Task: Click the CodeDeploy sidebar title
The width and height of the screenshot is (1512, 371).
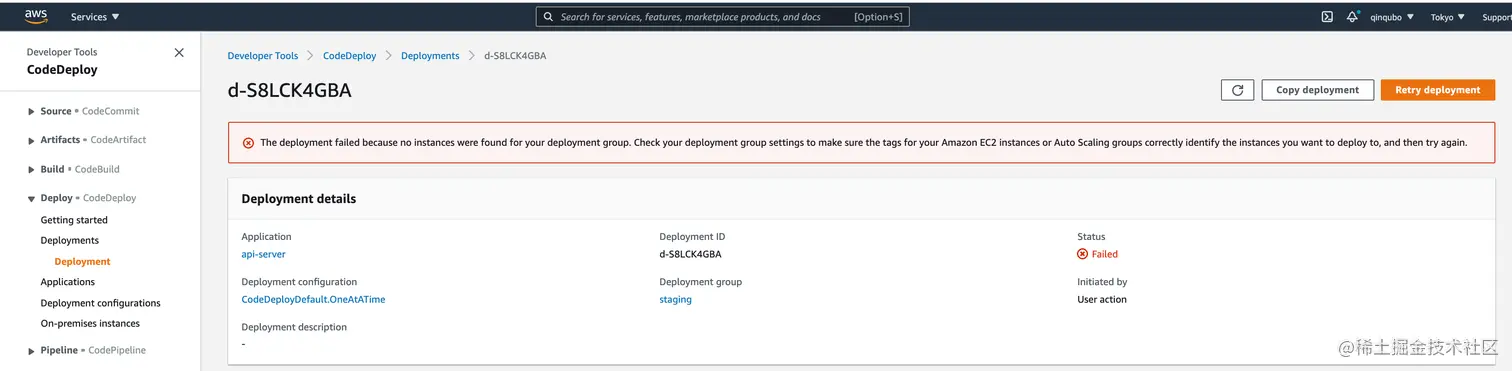Action: 62,70
